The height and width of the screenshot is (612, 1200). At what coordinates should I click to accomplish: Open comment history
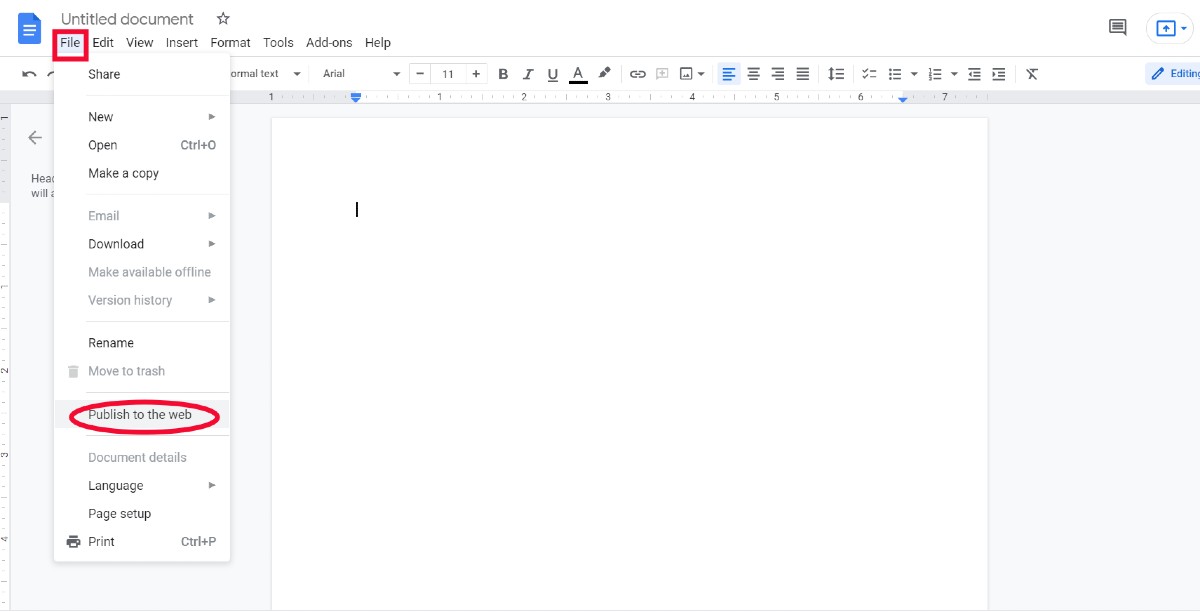1117,28
